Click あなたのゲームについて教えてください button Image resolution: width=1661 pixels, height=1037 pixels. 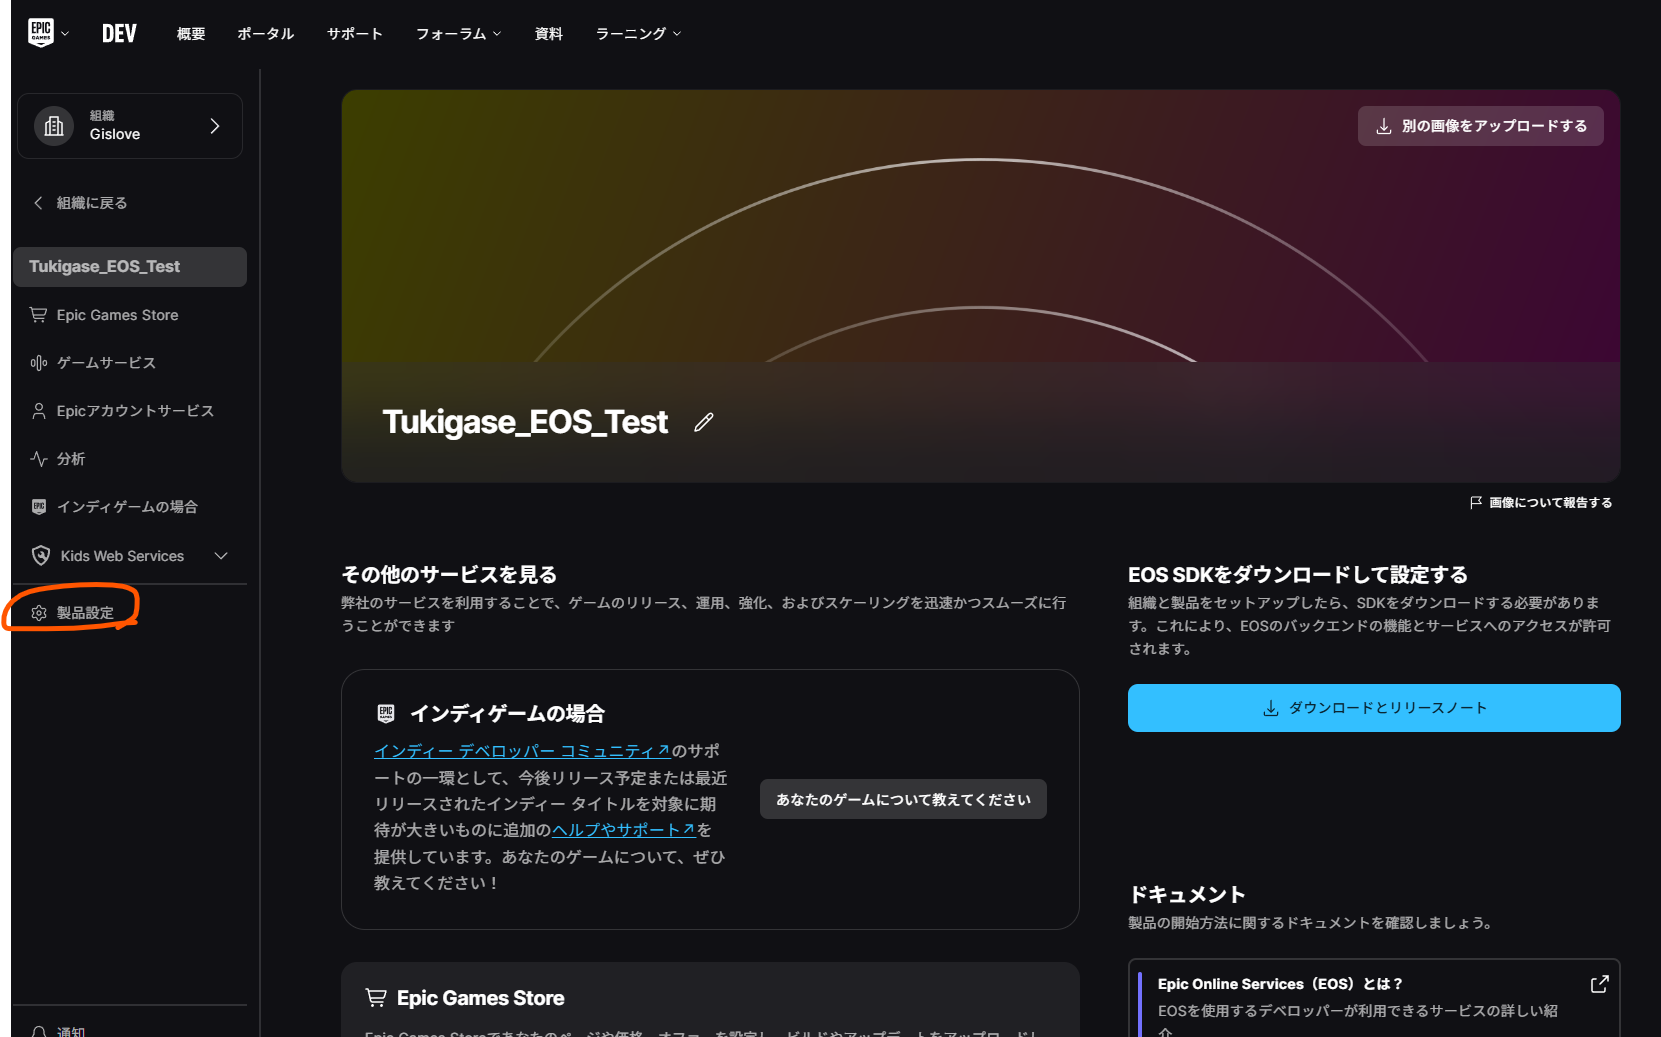tap(903, 799)
